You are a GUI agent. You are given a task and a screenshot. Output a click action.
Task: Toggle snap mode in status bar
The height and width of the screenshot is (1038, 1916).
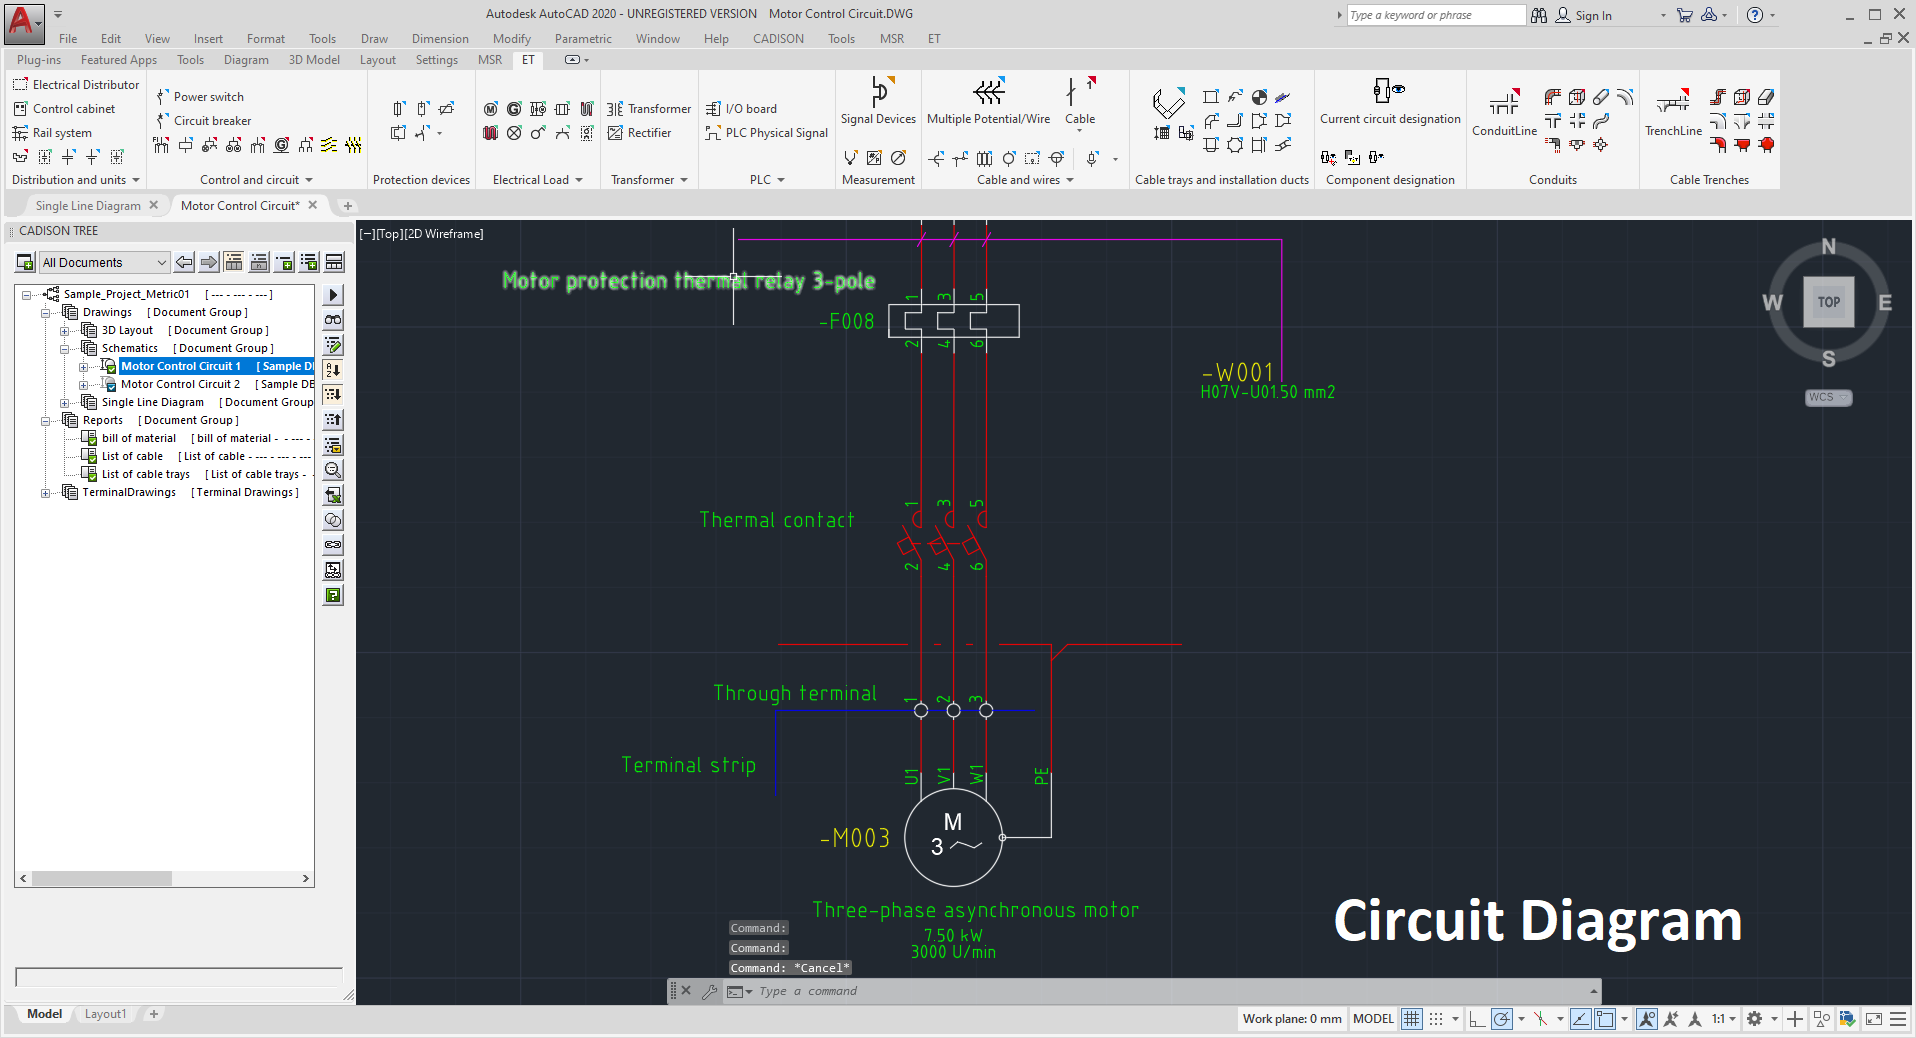click(x=1436, y=1019)
